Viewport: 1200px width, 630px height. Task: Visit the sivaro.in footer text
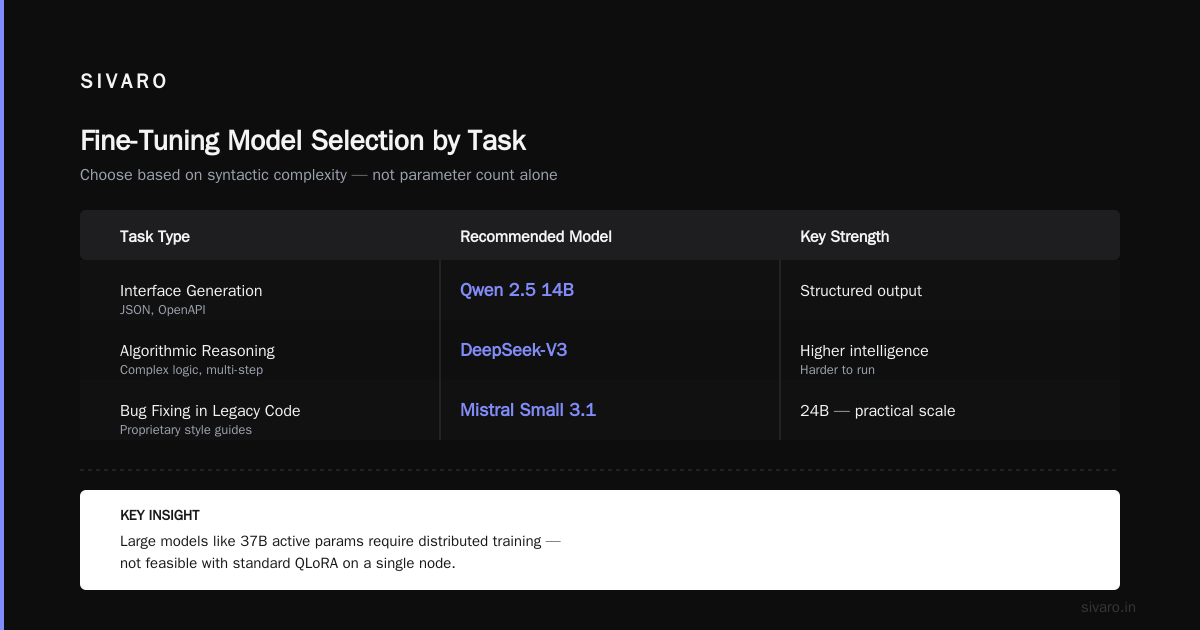1109,607
